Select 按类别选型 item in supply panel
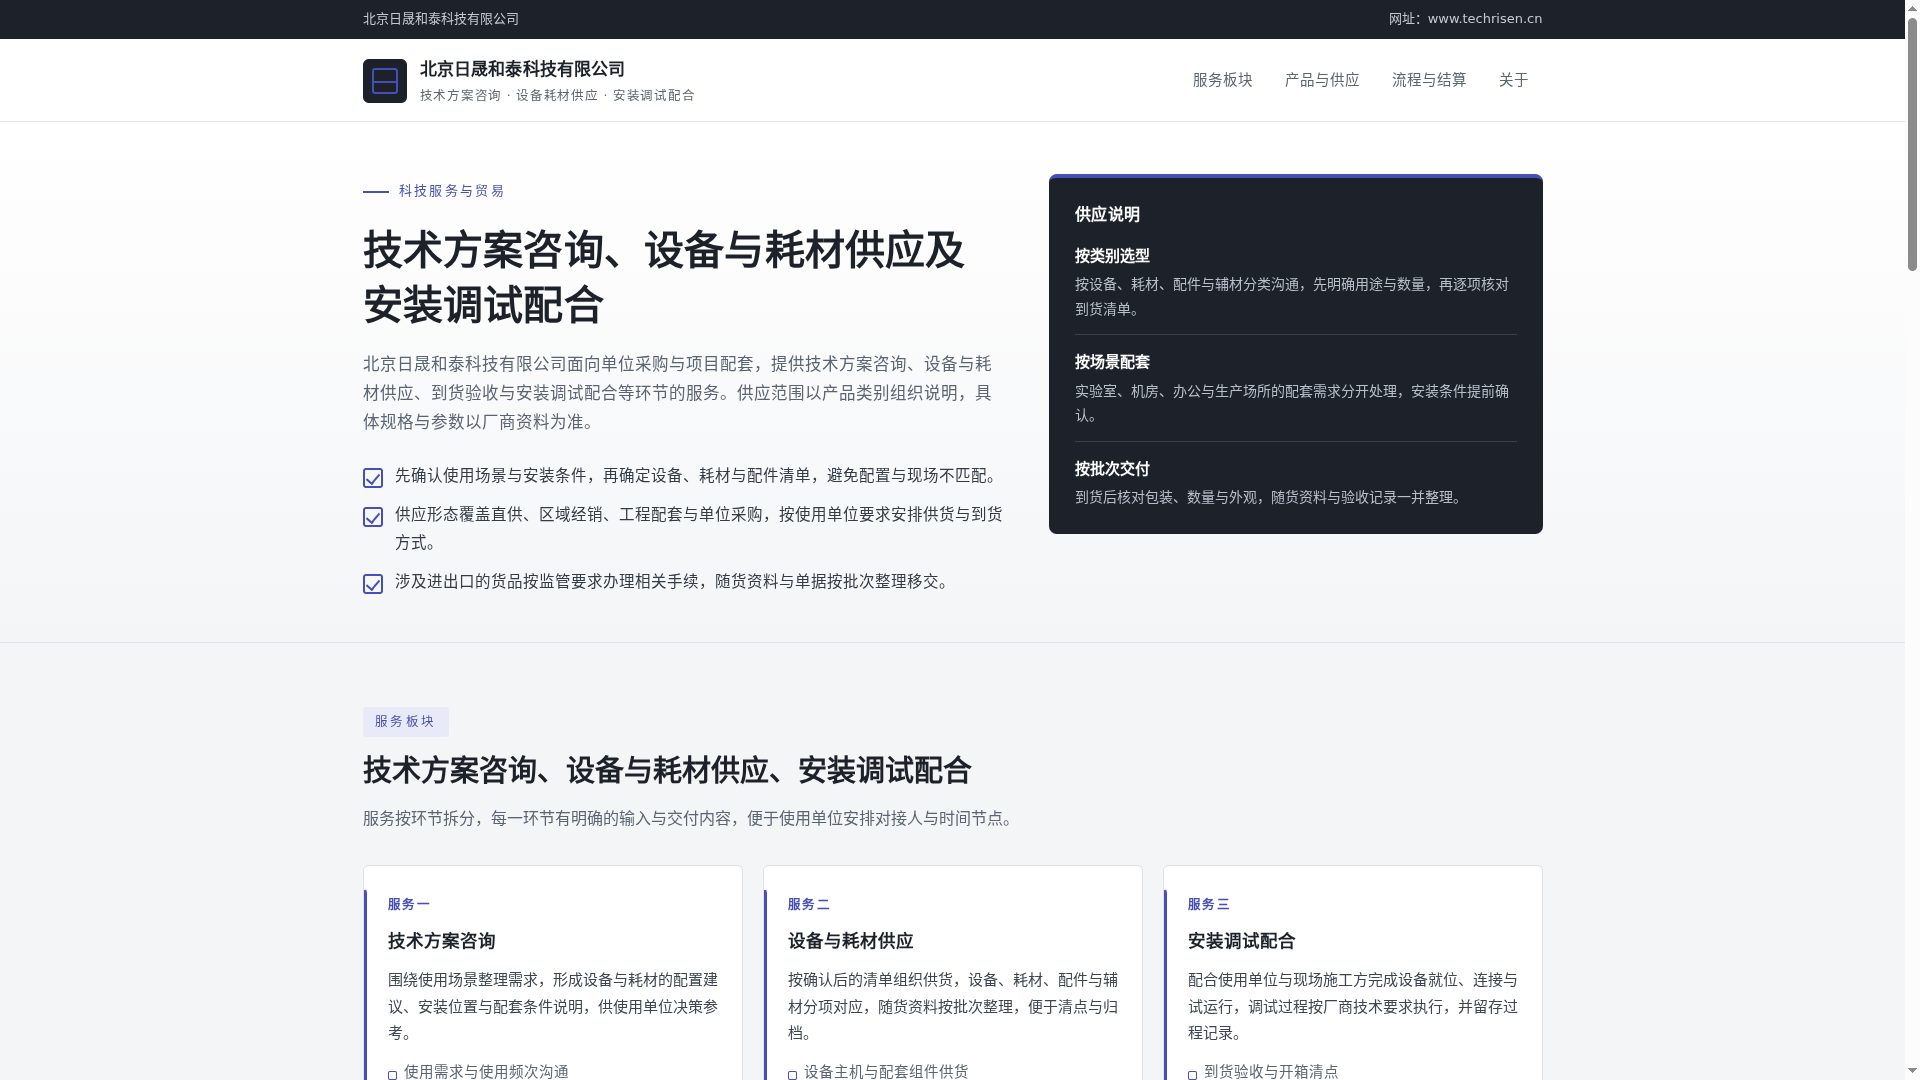The image size is (1920, 1080). coord(1112,256)
